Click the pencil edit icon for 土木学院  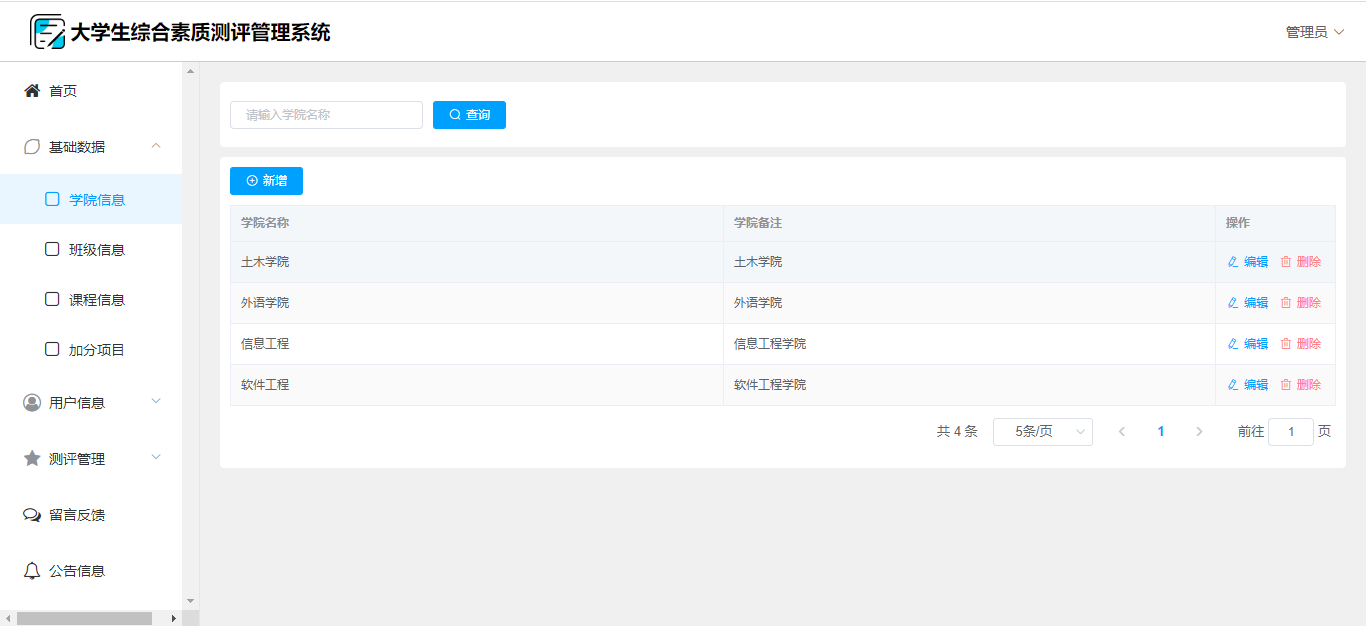tap(1233, 262)
